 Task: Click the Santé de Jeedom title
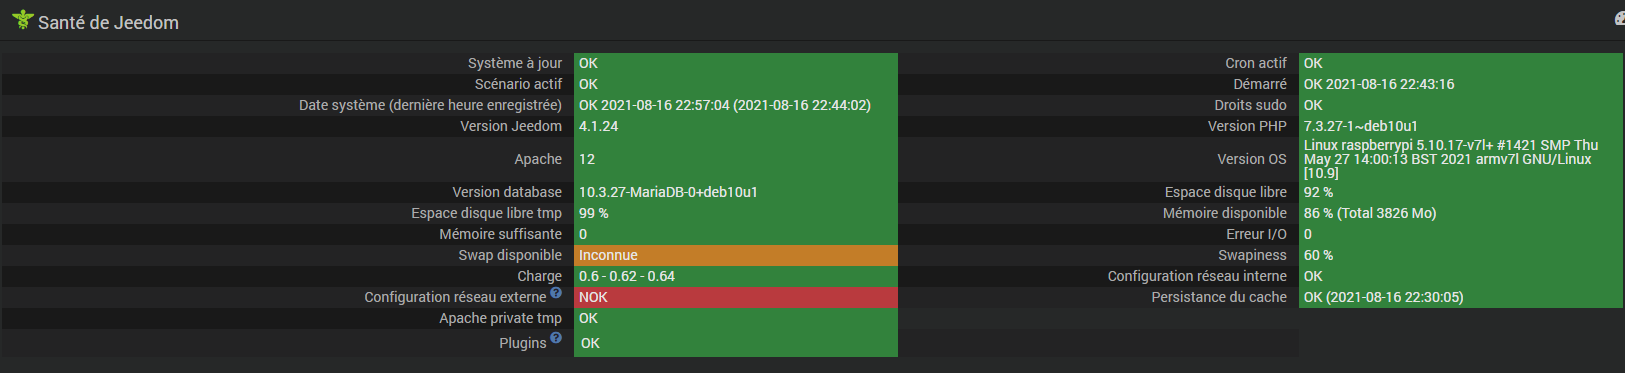coord(108,22)
